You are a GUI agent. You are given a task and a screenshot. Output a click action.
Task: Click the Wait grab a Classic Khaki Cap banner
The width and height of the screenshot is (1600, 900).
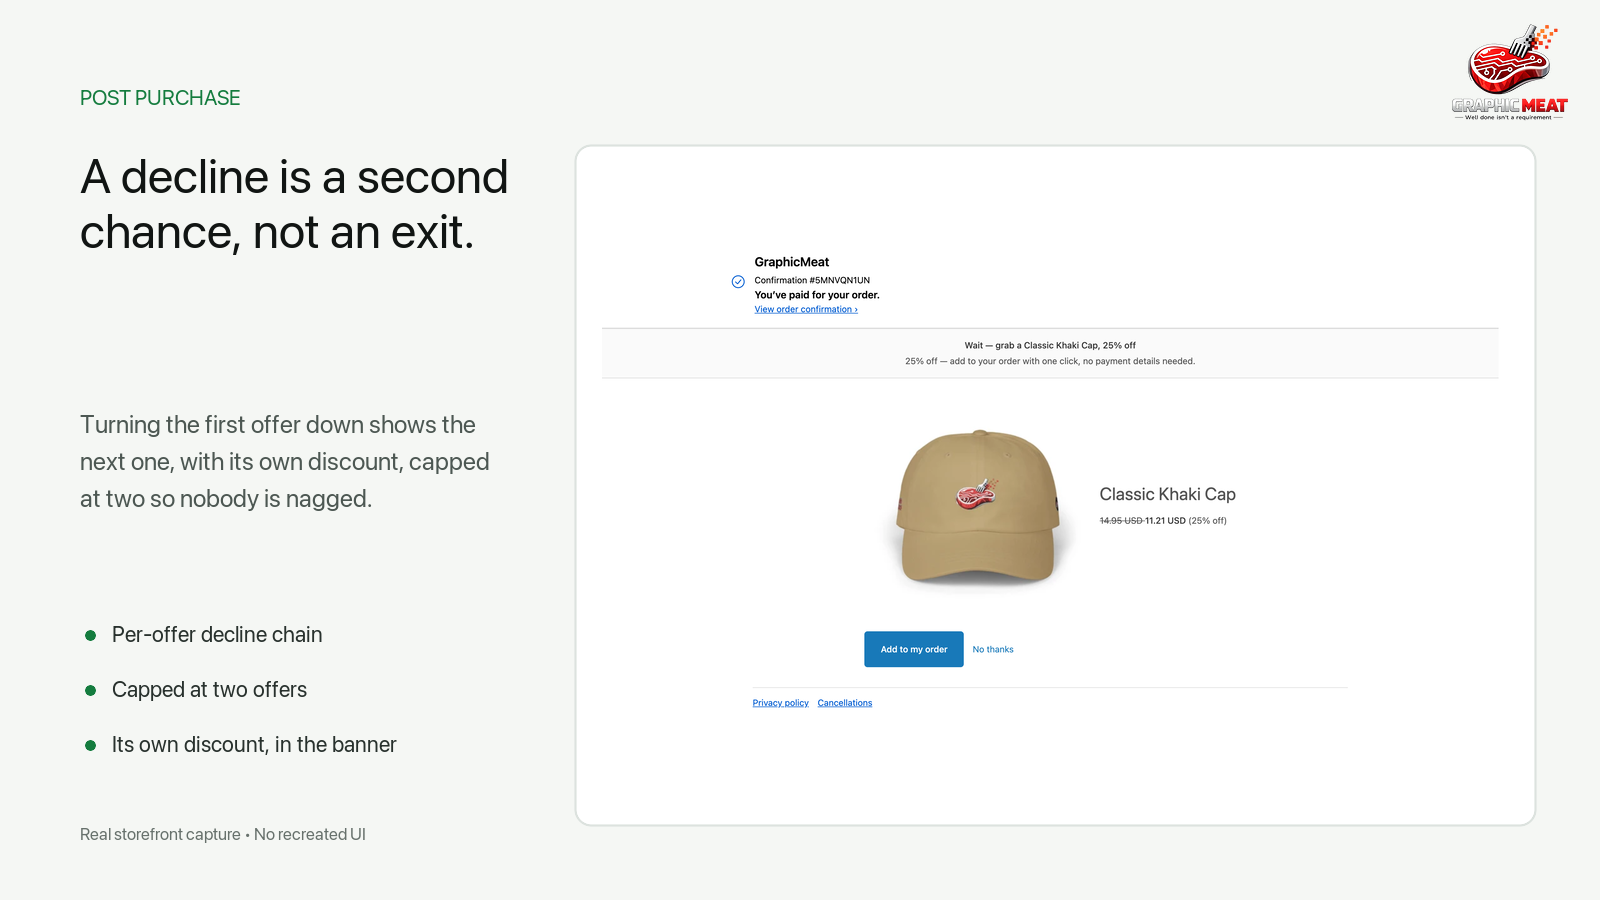pyautogui.click(x=1050, y=353)
